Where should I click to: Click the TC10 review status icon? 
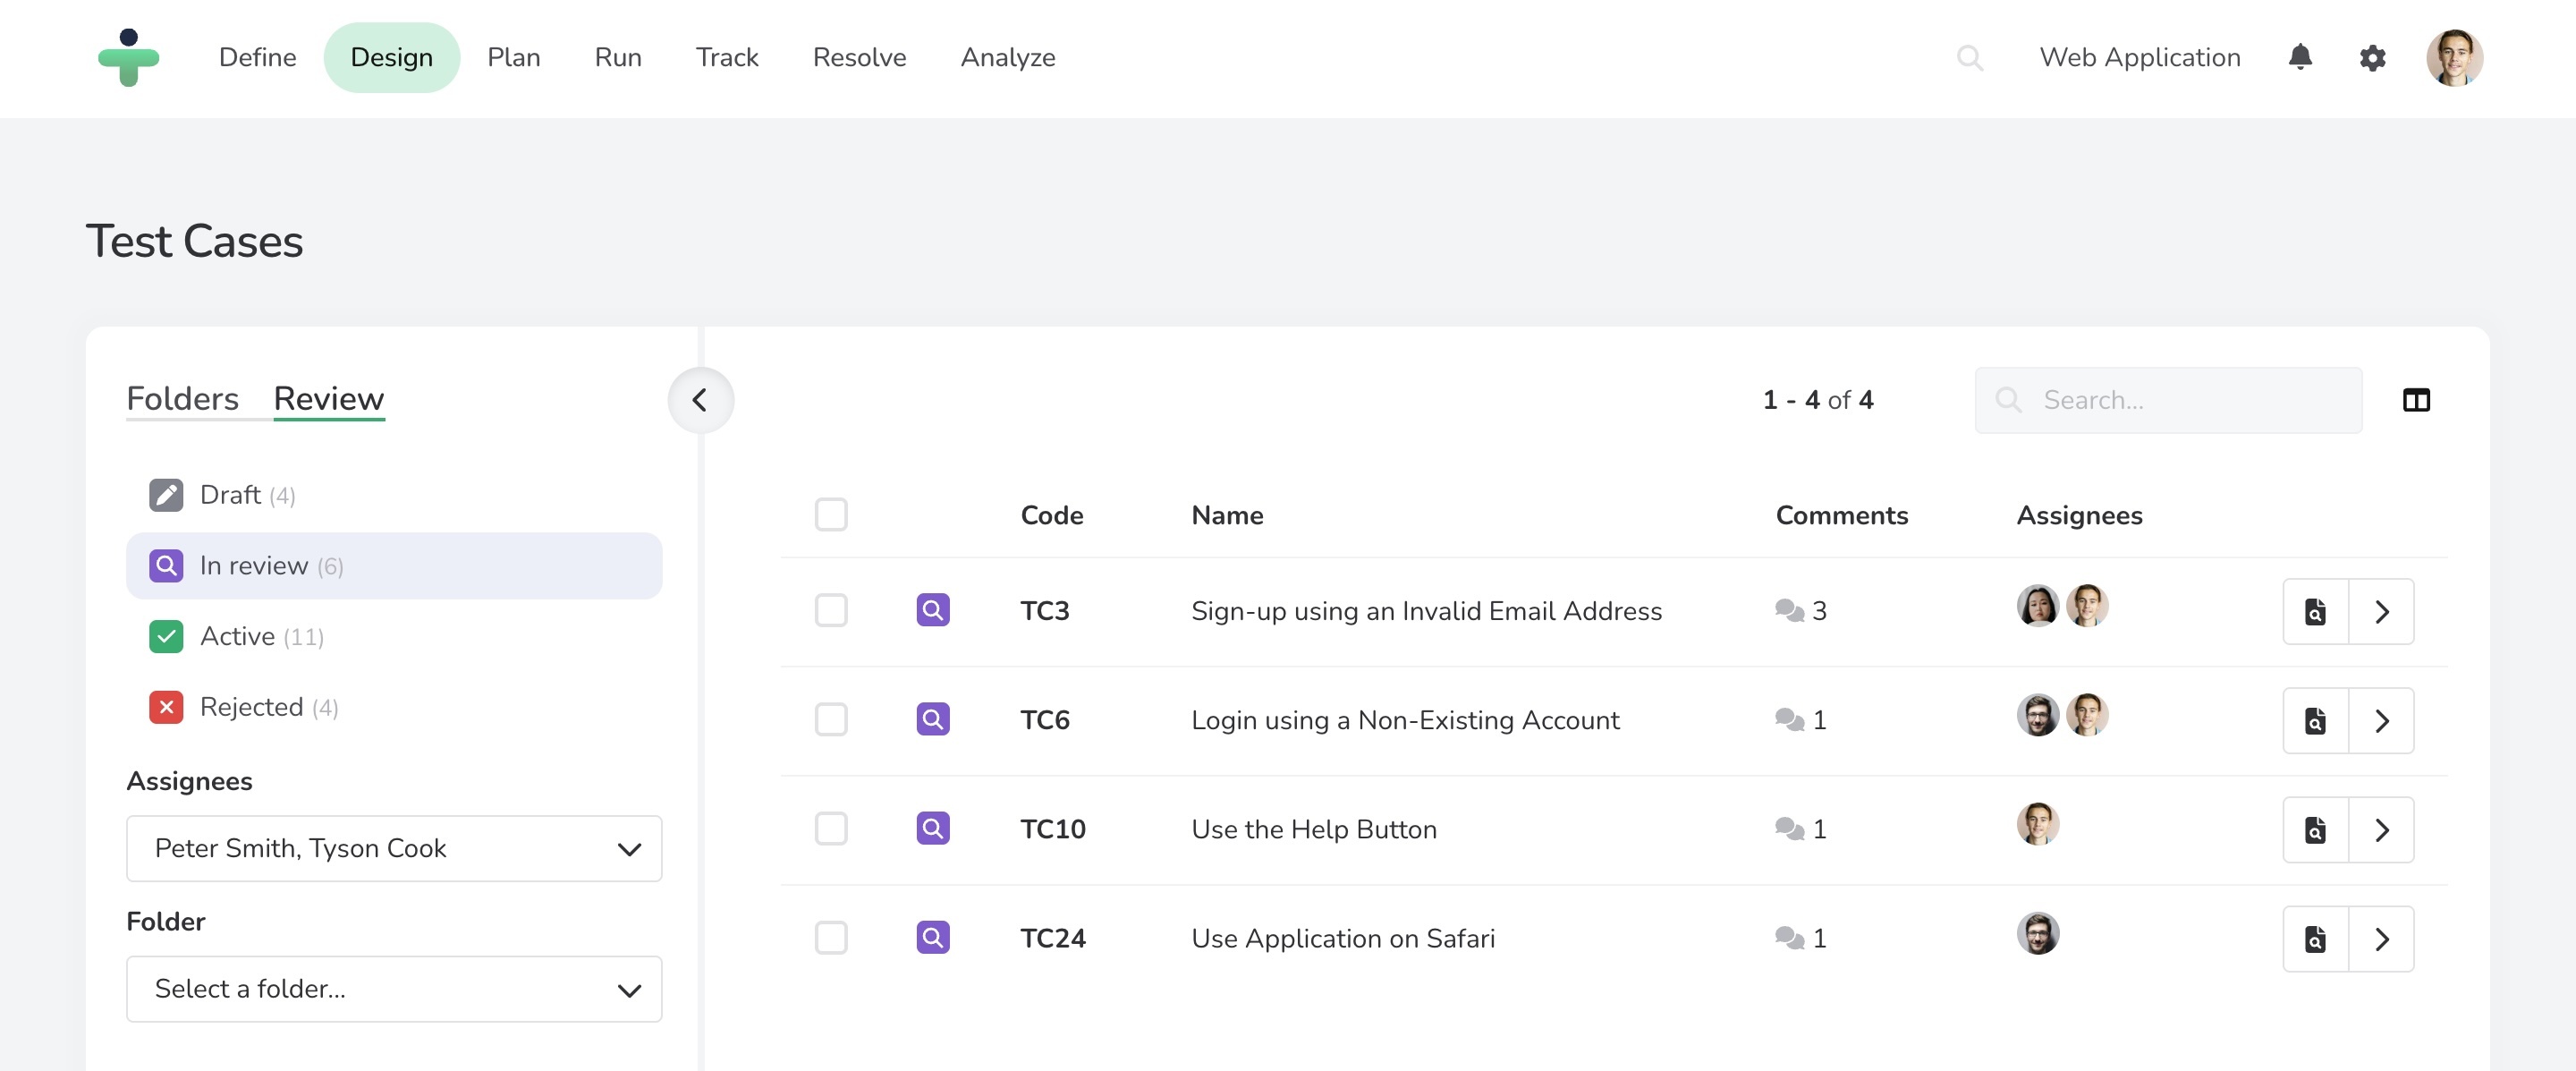point(932,828)
